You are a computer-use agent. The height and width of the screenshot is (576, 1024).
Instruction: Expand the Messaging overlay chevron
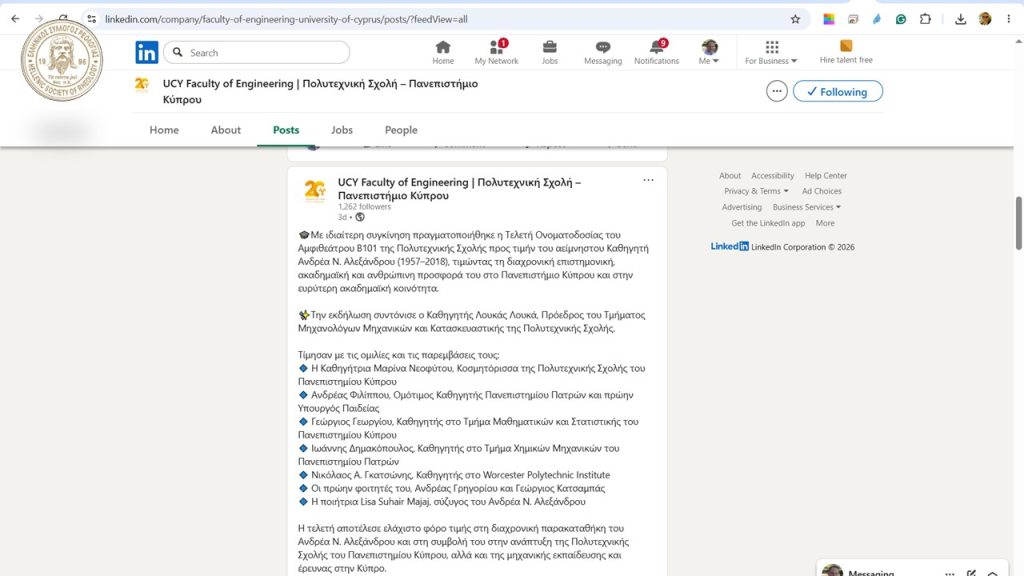[993, 573]
